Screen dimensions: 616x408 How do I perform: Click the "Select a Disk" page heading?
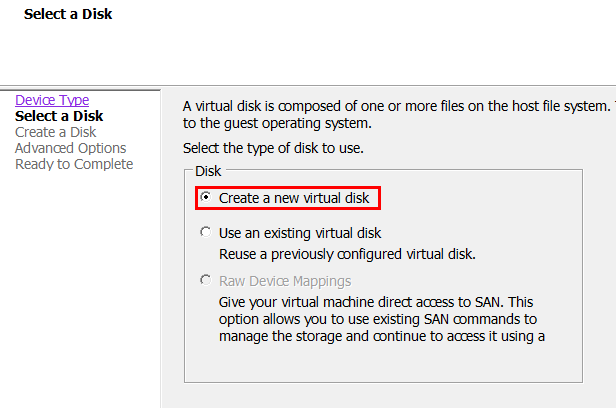pos(68,15)
